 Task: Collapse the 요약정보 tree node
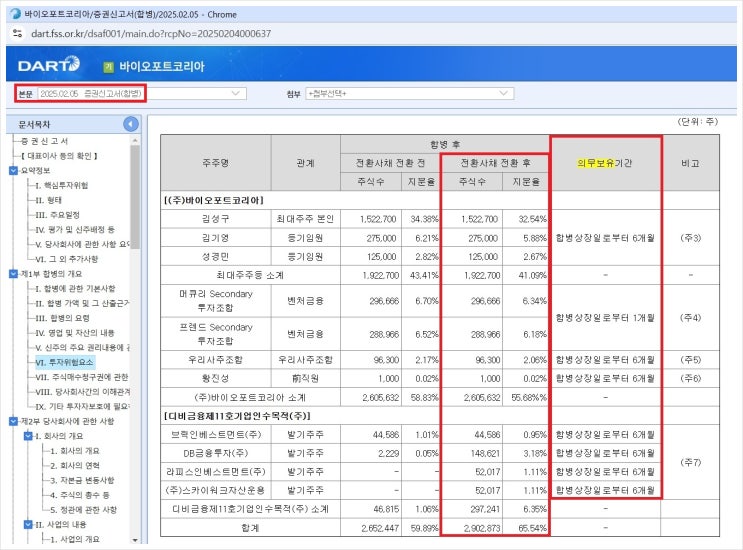(x=13, y=170)
